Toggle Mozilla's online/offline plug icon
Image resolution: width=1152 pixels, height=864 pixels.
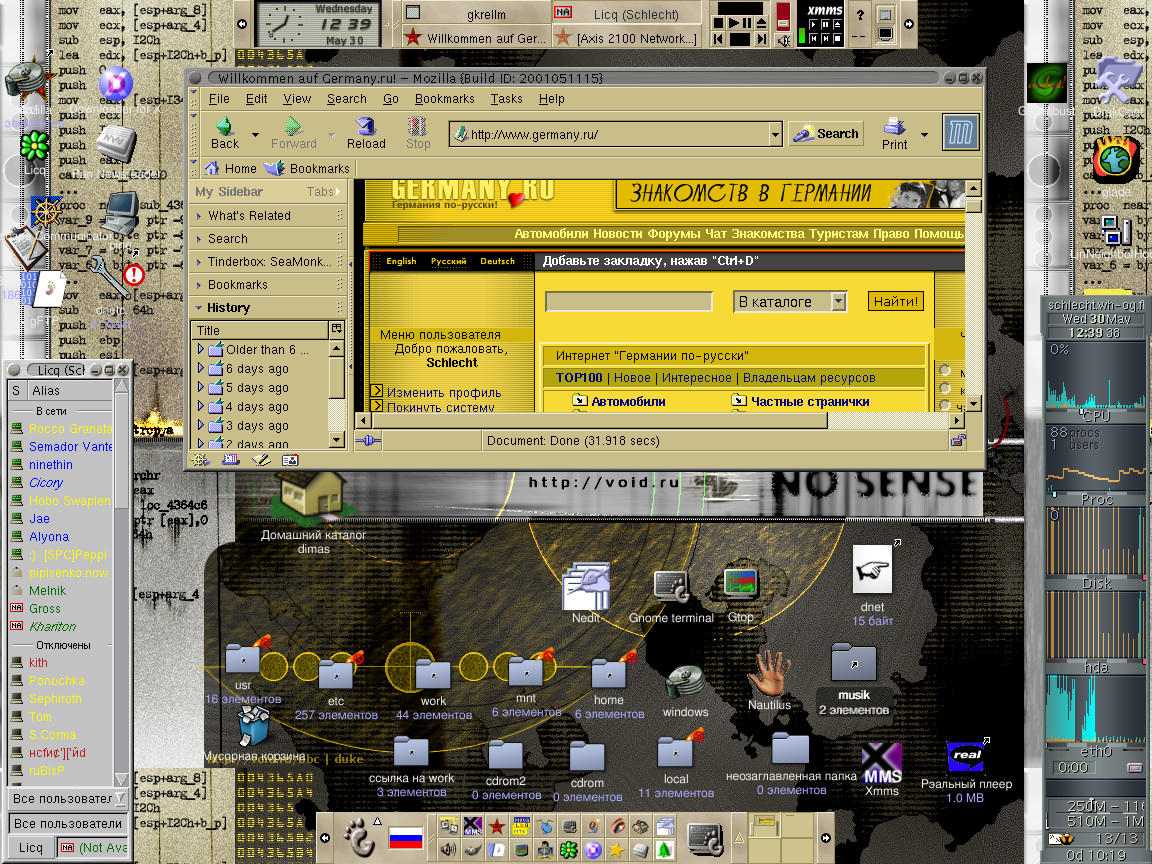pyautogui.click(x=367, y=441)
